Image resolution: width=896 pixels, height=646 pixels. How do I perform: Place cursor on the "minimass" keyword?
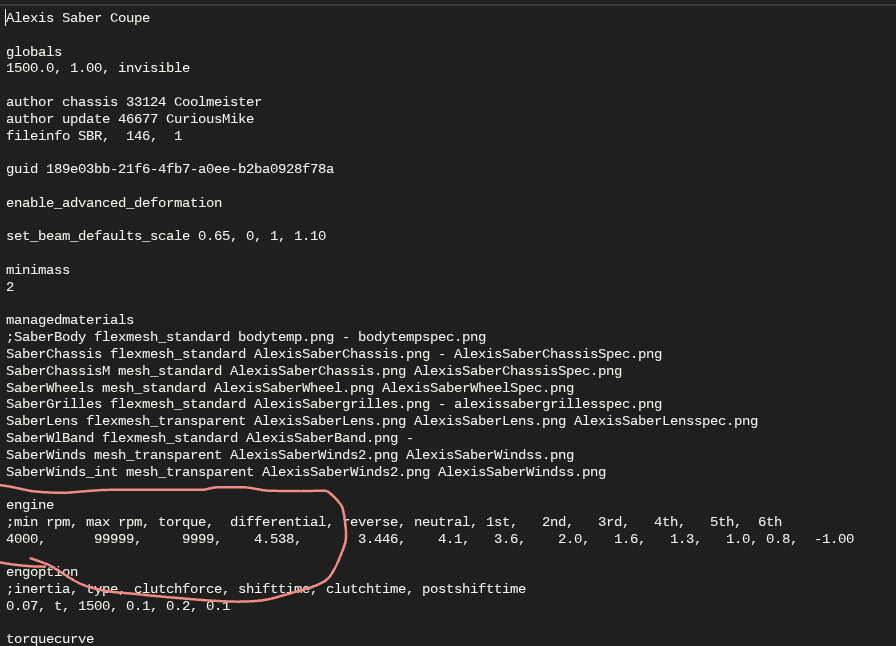pyautogui.click(x=38, y=270)
